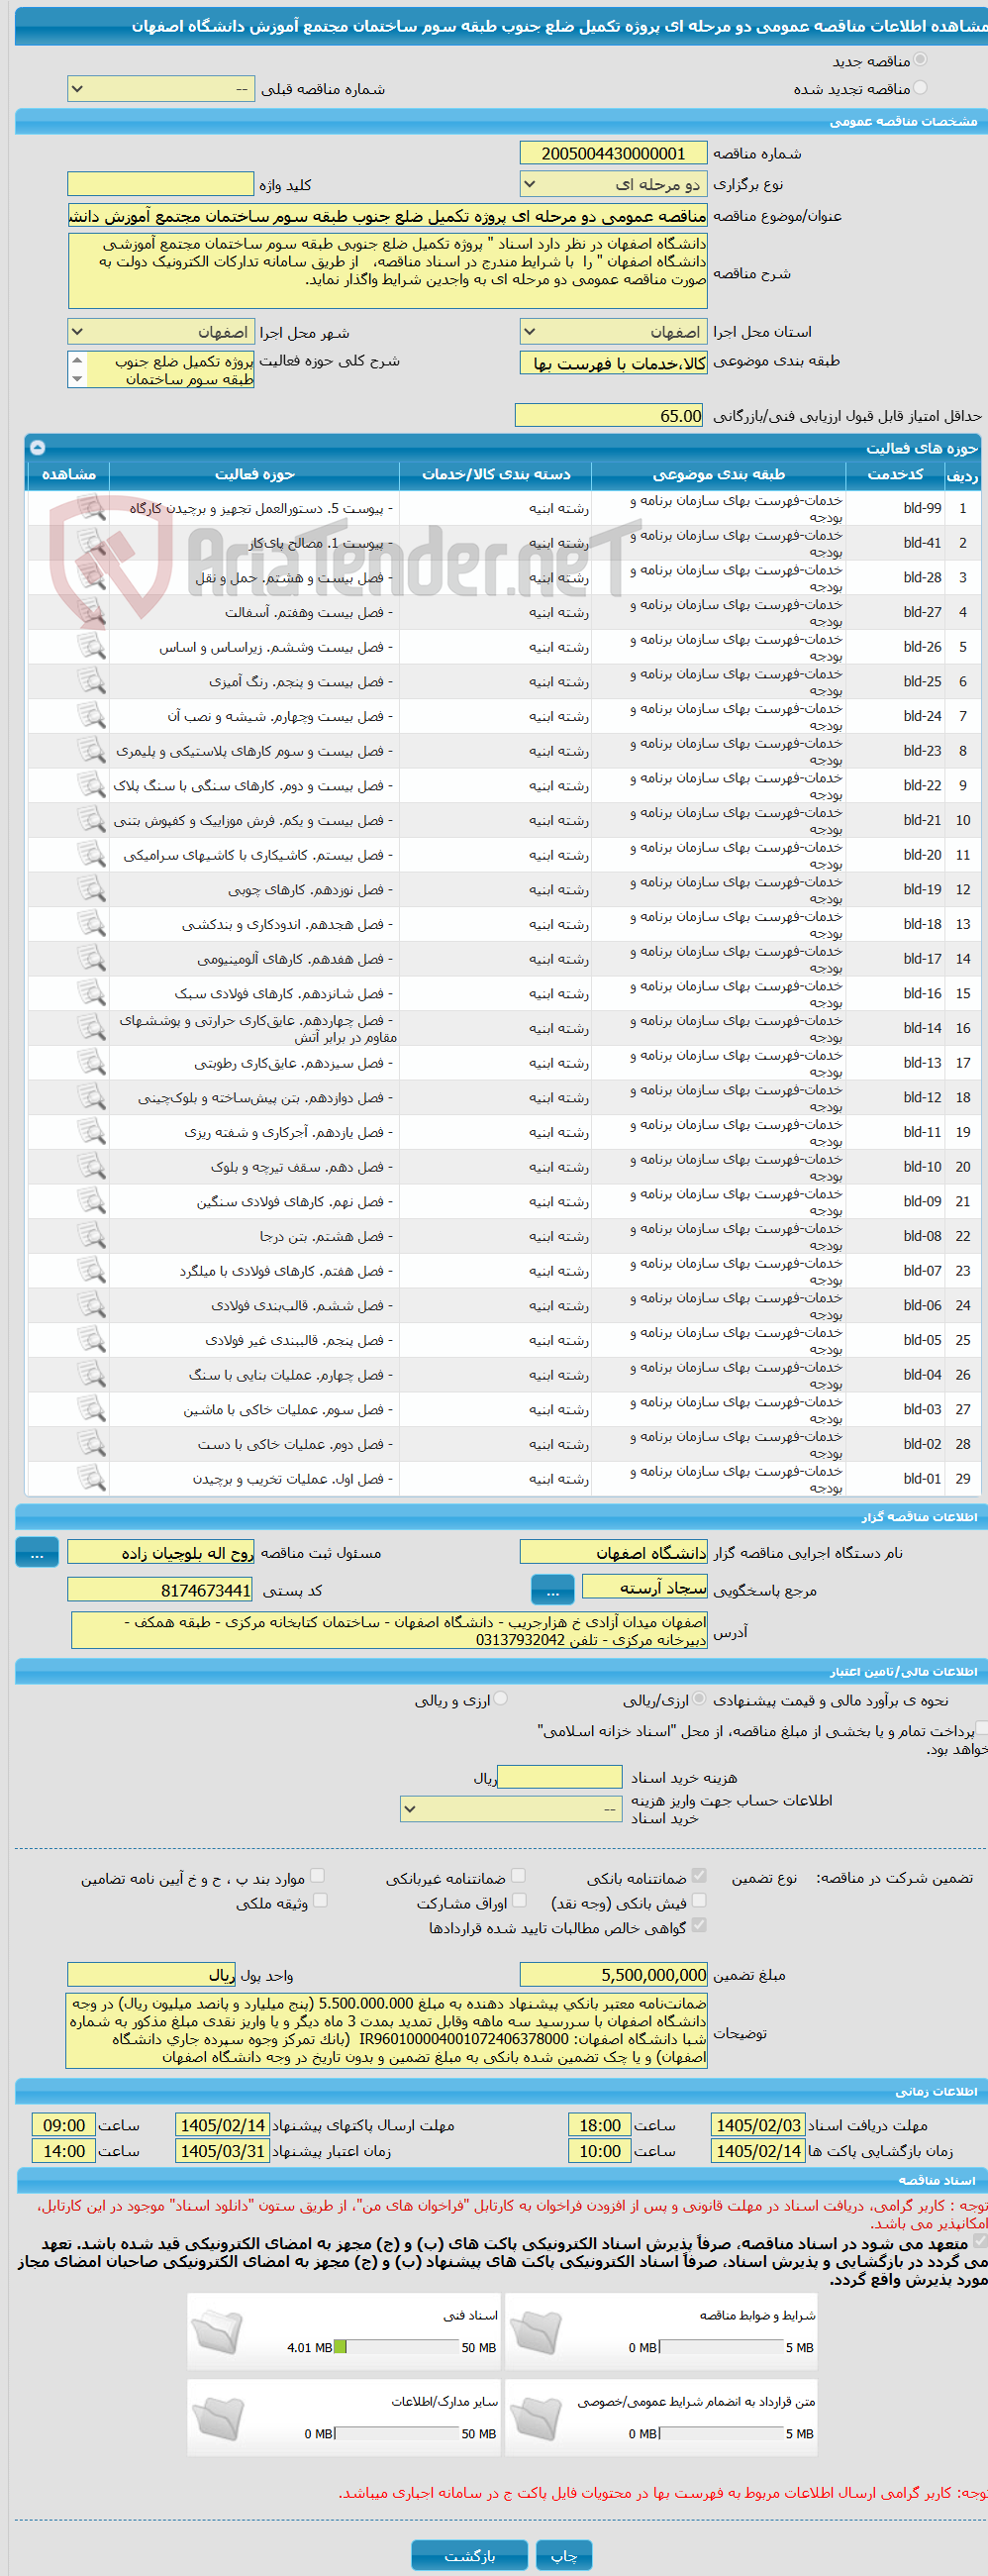
Task: Open view icon for row bld-08
Action: (x=91, y=1236)
